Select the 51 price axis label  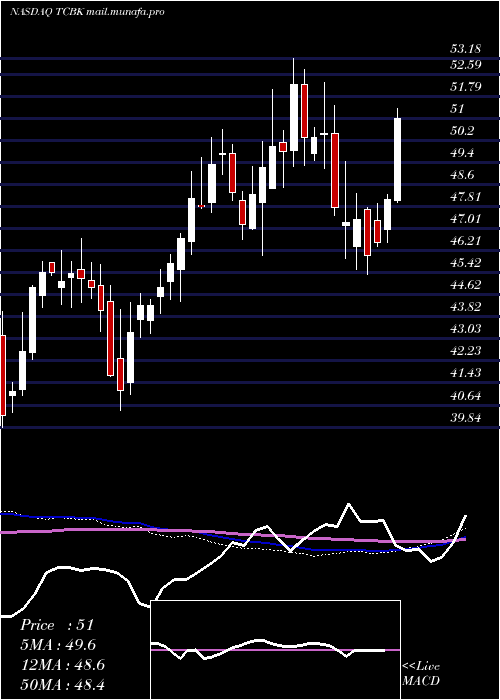tap(458, 108)
